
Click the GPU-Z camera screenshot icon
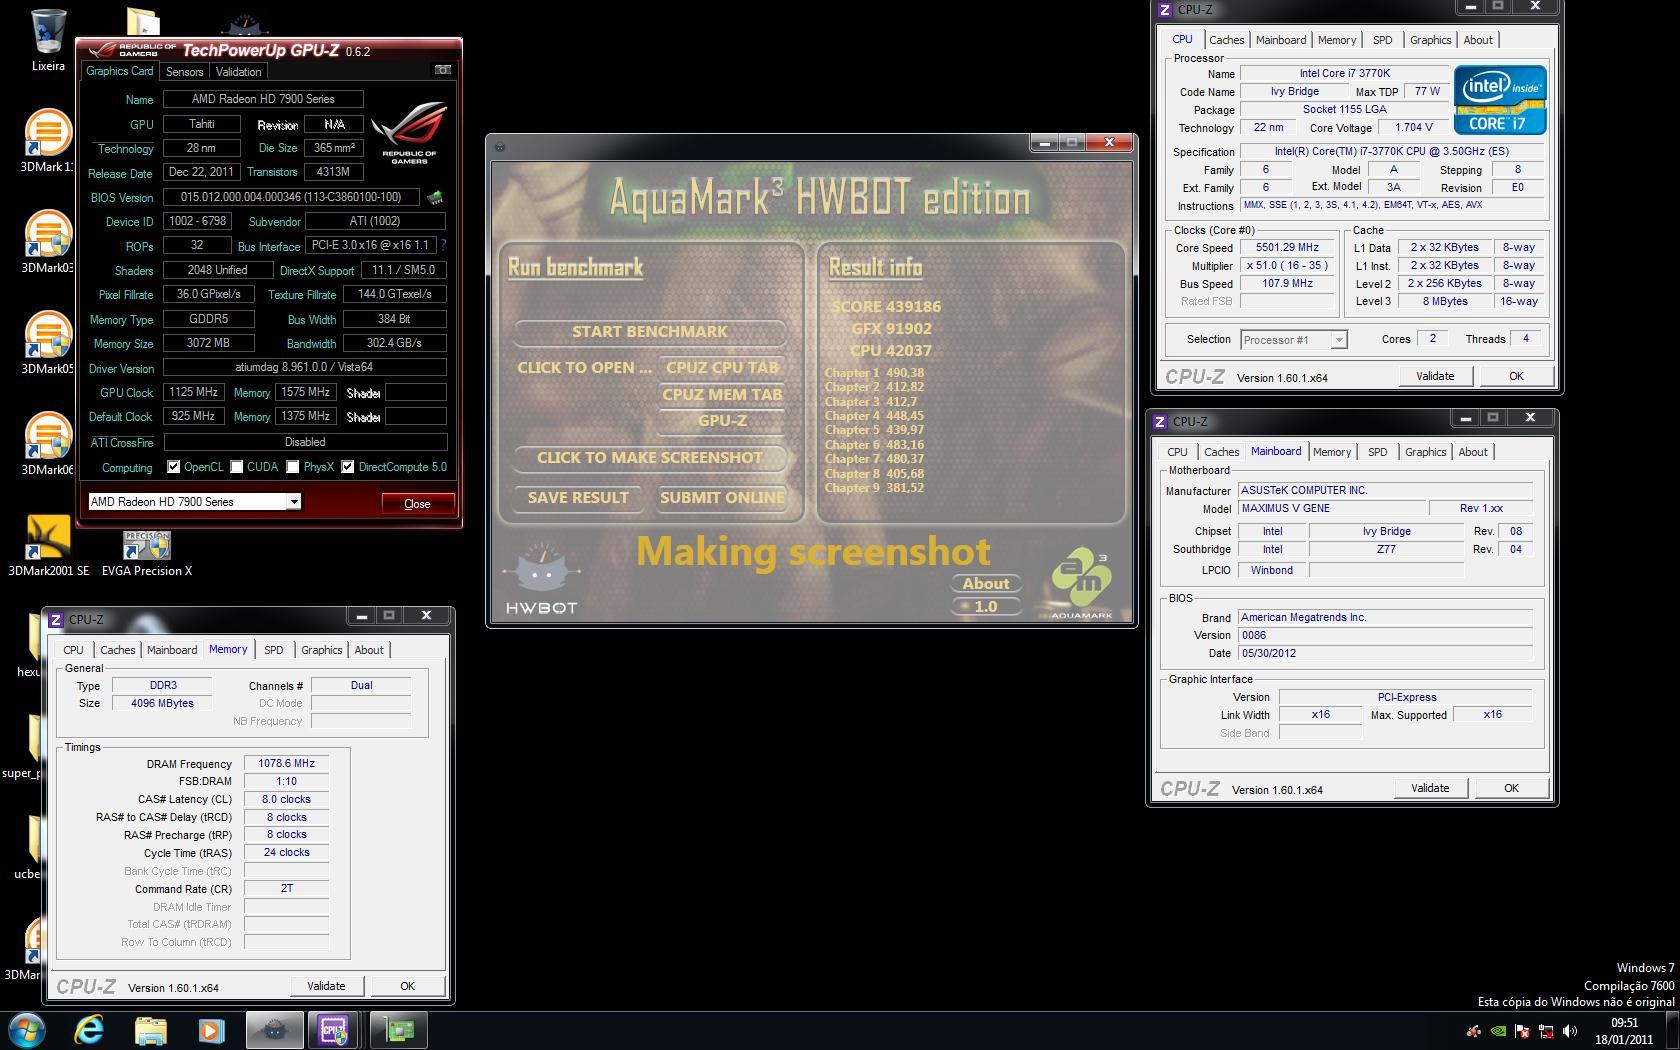pyautogui.click(x=443, y=70)
